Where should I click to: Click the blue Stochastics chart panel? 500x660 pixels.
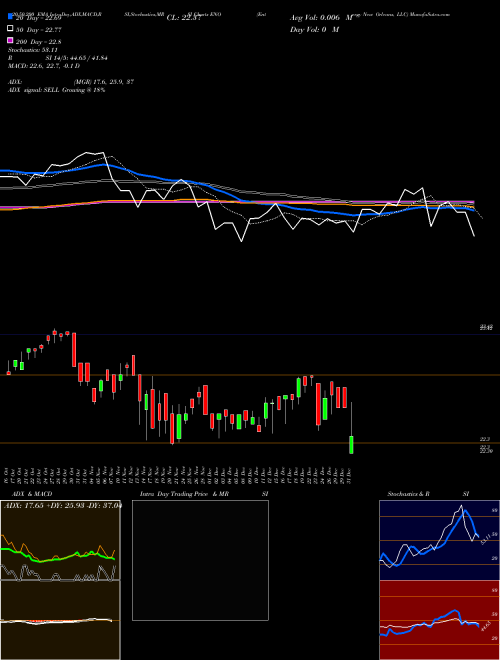tap(439, 540)
